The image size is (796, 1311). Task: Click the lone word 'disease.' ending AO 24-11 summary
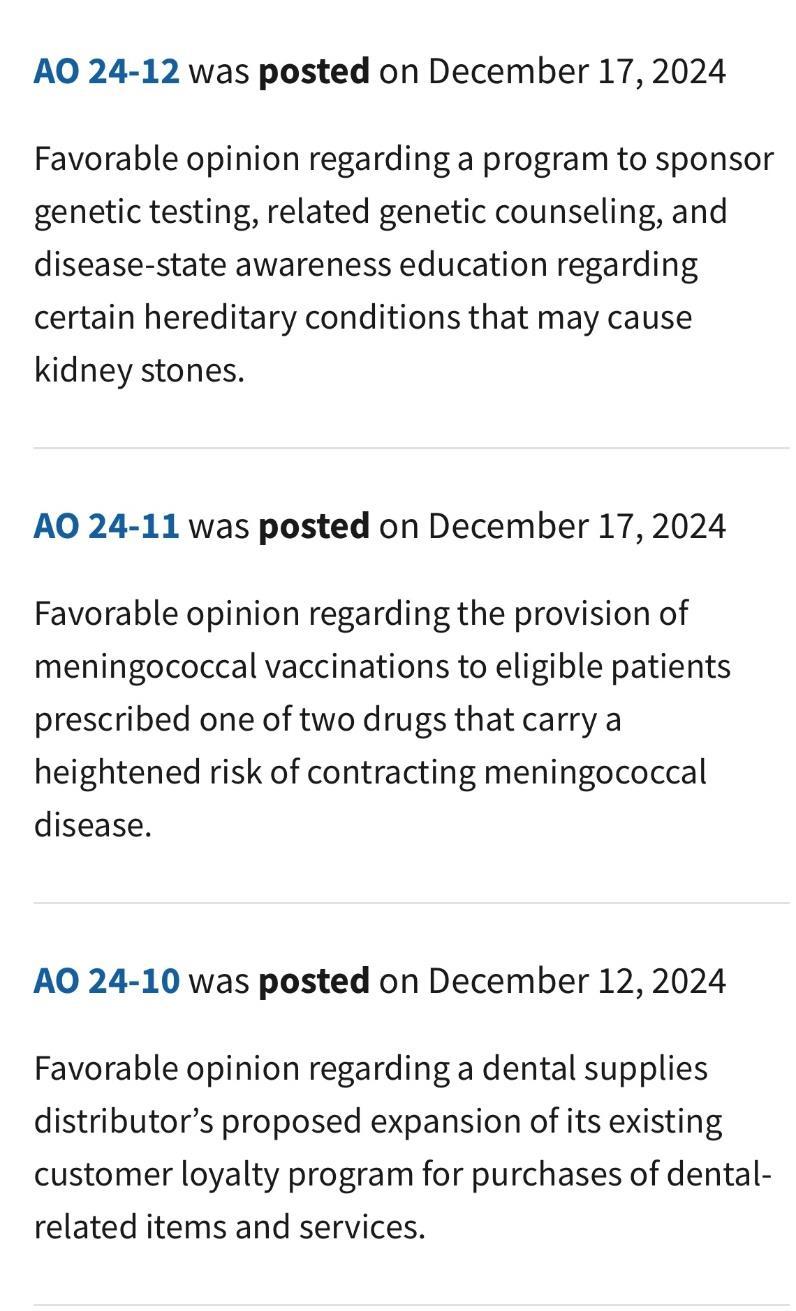92,825
